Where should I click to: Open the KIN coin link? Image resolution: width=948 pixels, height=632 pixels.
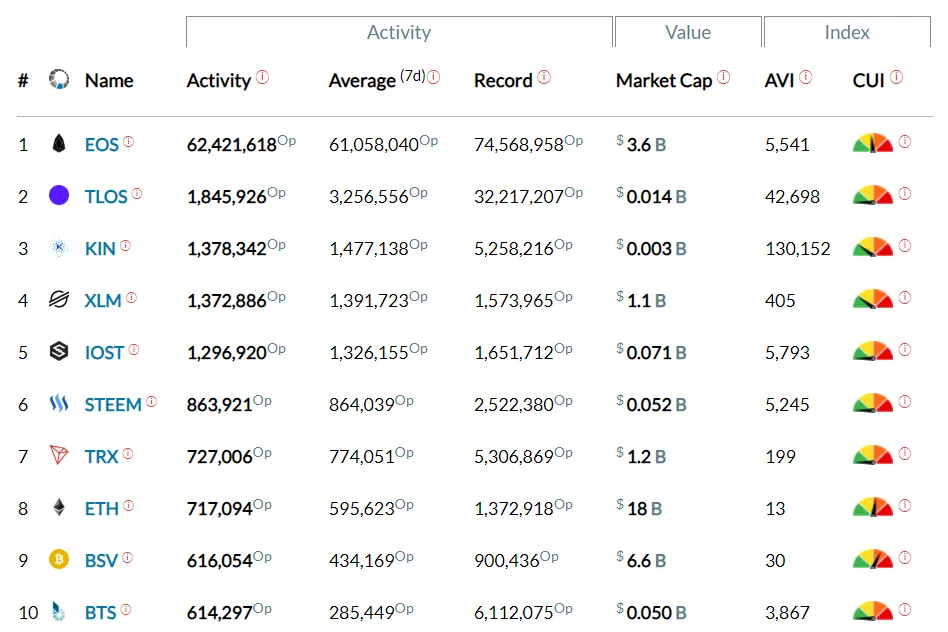point(100,249)
